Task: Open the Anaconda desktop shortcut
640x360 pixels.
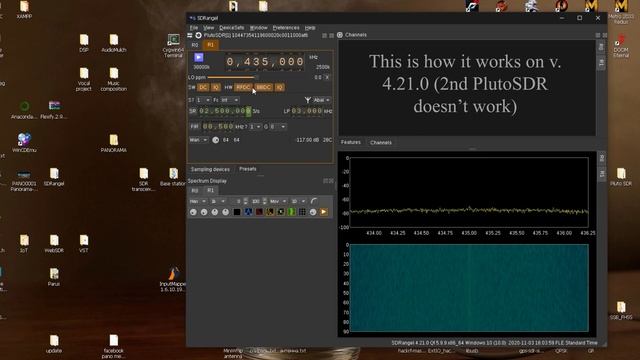Action: (x=24, y=111)
